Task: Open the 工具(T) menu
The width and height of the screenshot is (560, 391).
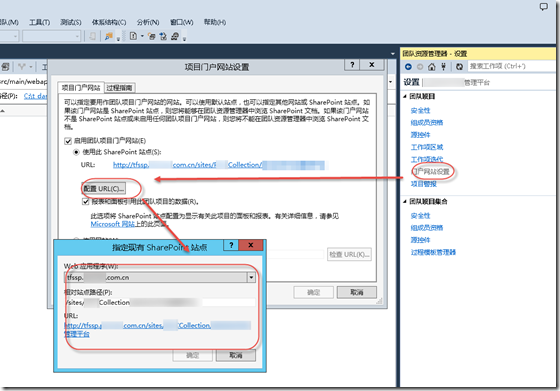Action: coord(39,22)
